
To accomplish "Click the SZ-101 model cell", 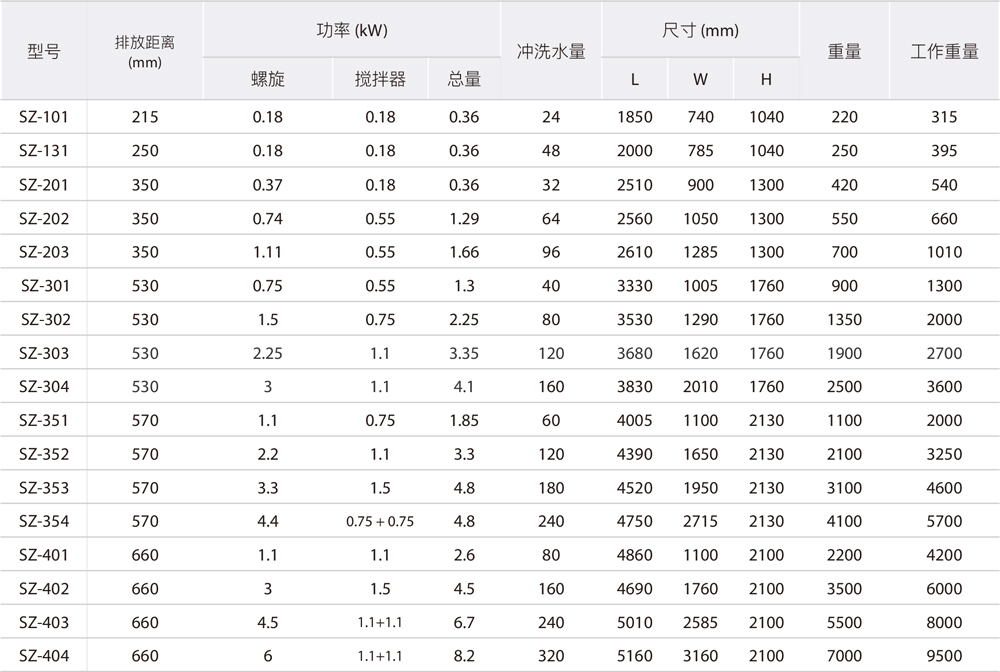I will [44, 117].
